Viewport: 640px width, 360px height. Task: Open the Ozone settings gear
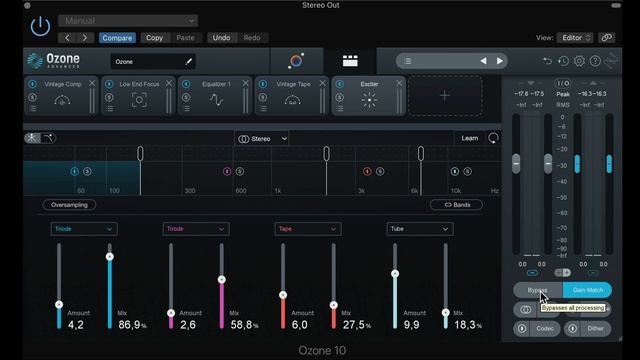[579, 61]
